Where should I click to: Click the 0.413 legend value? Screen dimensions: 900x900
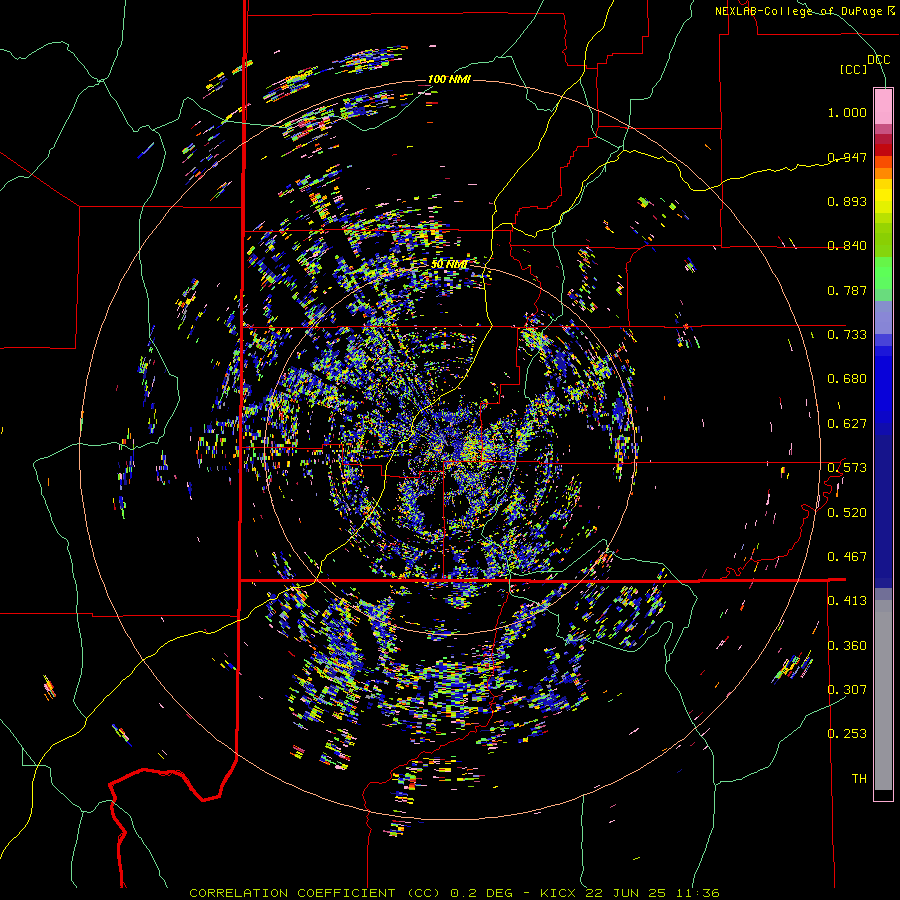tap(847, 601)
